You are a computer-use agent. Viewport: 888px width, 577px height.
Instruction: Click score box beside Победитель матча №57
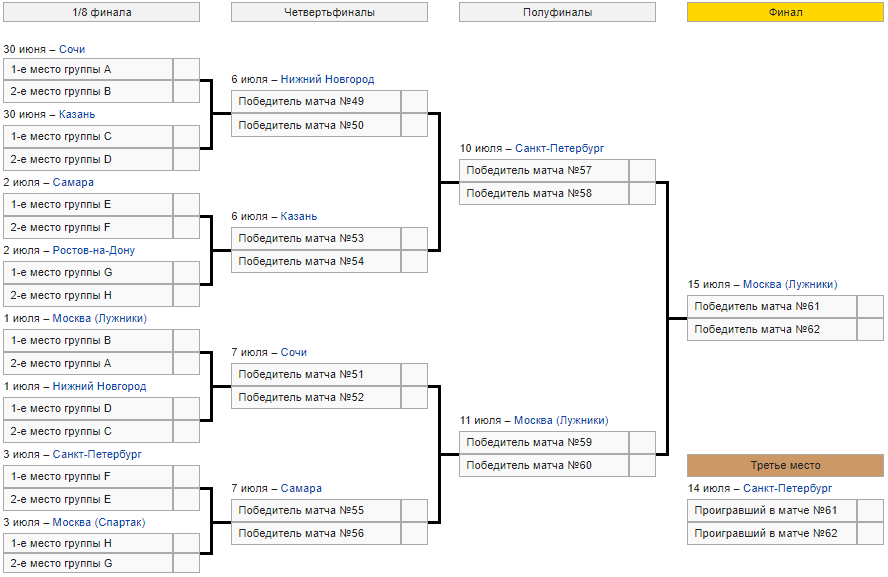642,170
